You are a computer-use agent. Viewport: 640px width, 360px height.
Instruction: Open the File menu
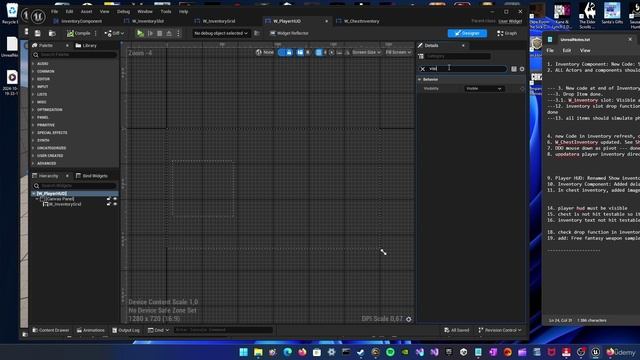click(55, 11)
